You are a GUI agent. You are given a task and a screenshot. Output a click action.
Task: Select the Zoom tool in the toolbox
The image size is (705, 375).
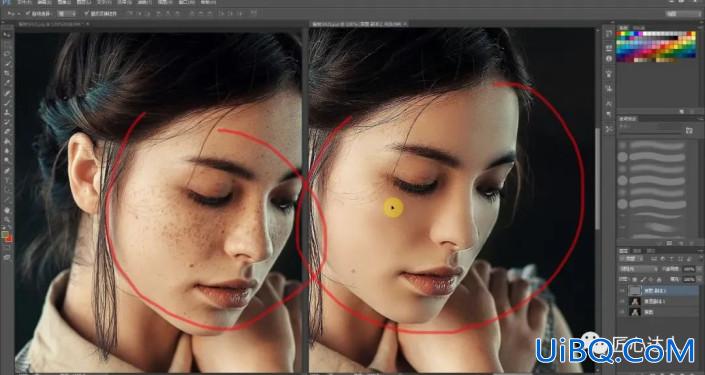[x=8, y=220]
